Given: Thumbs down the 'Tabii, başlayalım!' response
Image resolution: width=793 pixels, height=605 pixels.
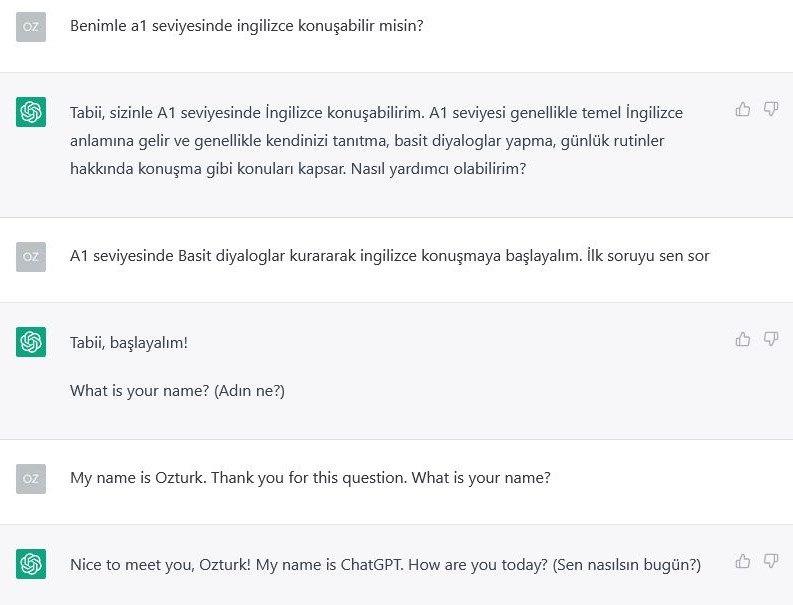Looking at the screenshot, I should 770,339.
